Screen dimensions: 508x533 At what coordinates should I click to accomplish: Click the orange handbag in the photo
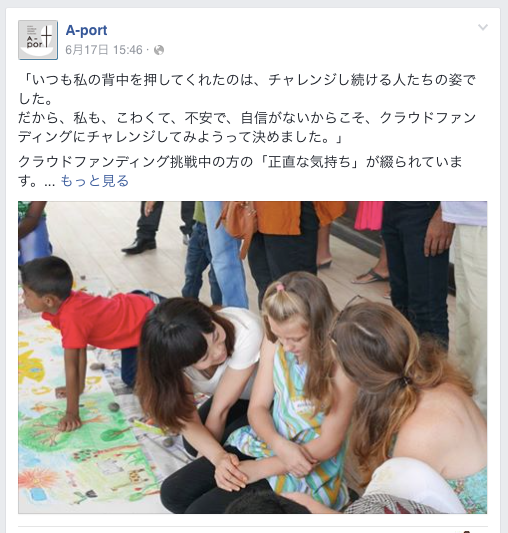(238, 223)
